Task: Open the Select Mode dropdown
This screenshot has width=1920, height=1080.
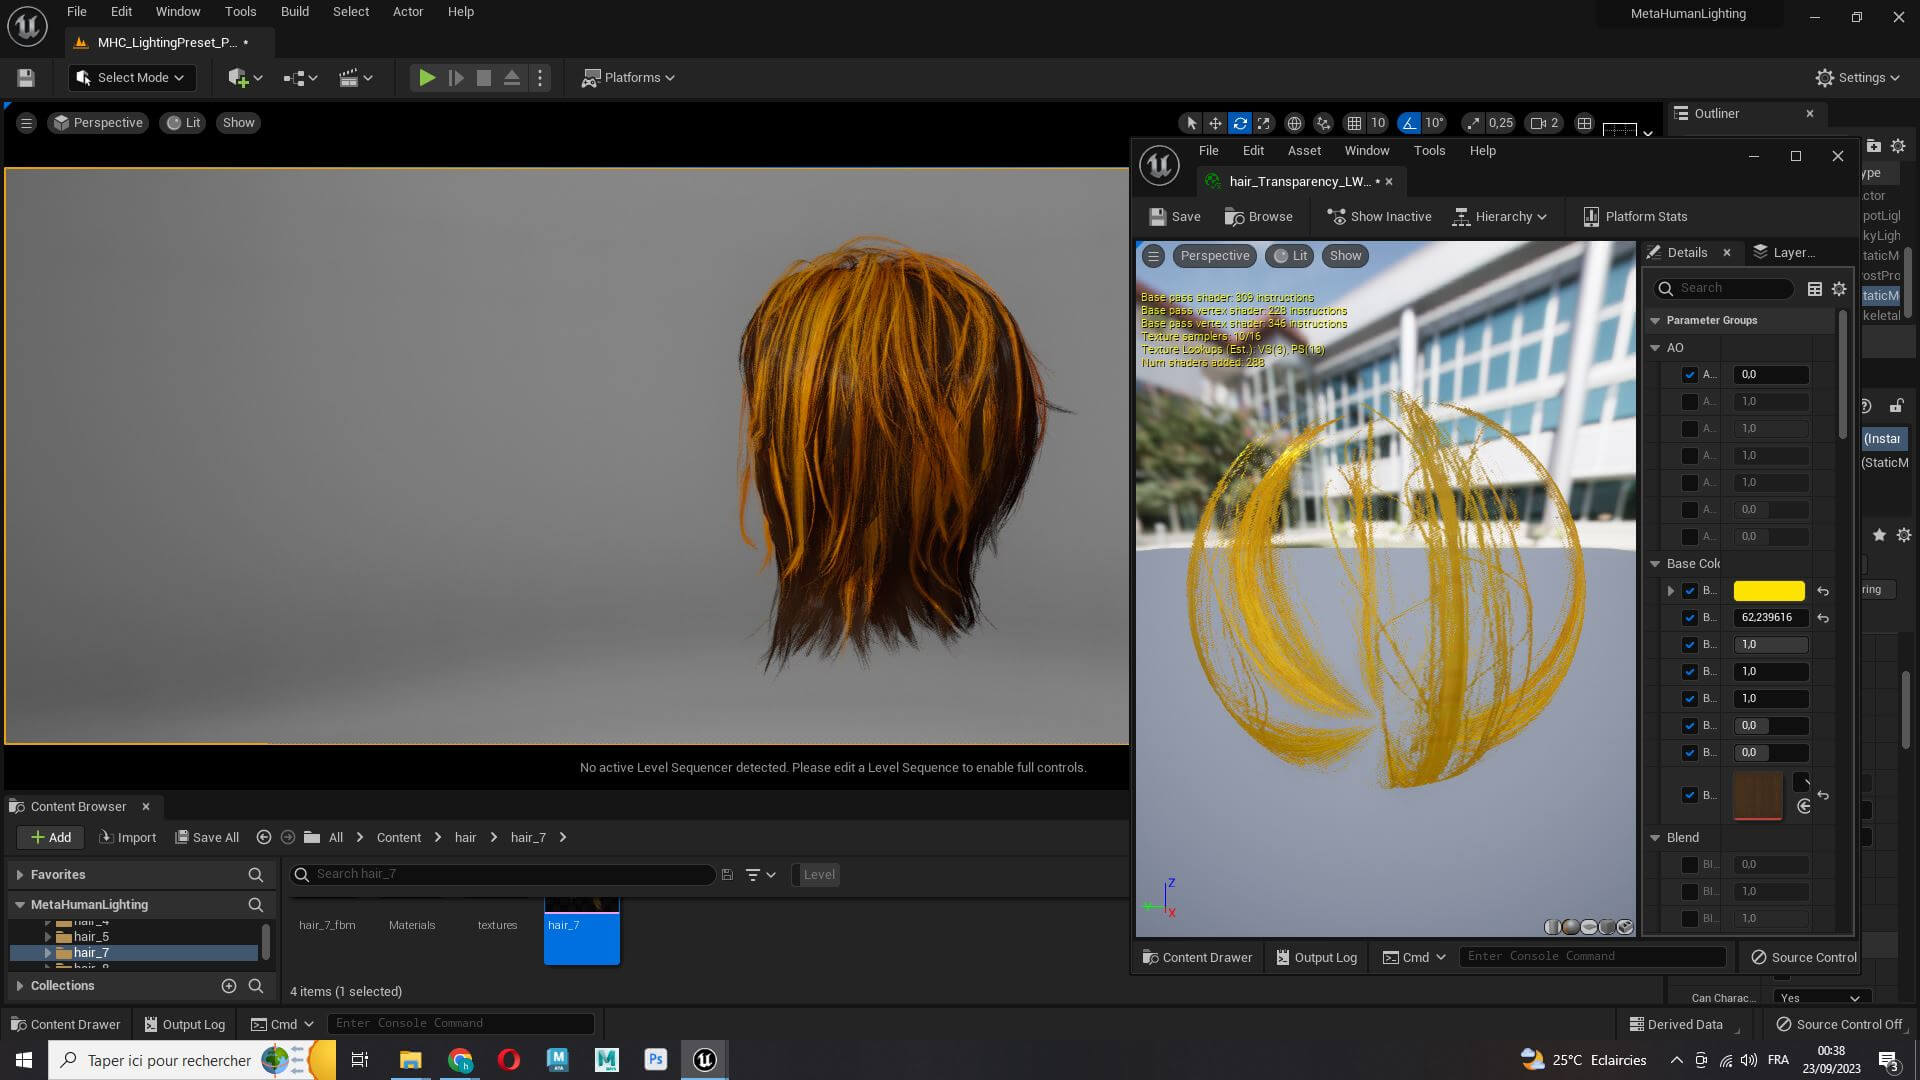Action: 131,78
